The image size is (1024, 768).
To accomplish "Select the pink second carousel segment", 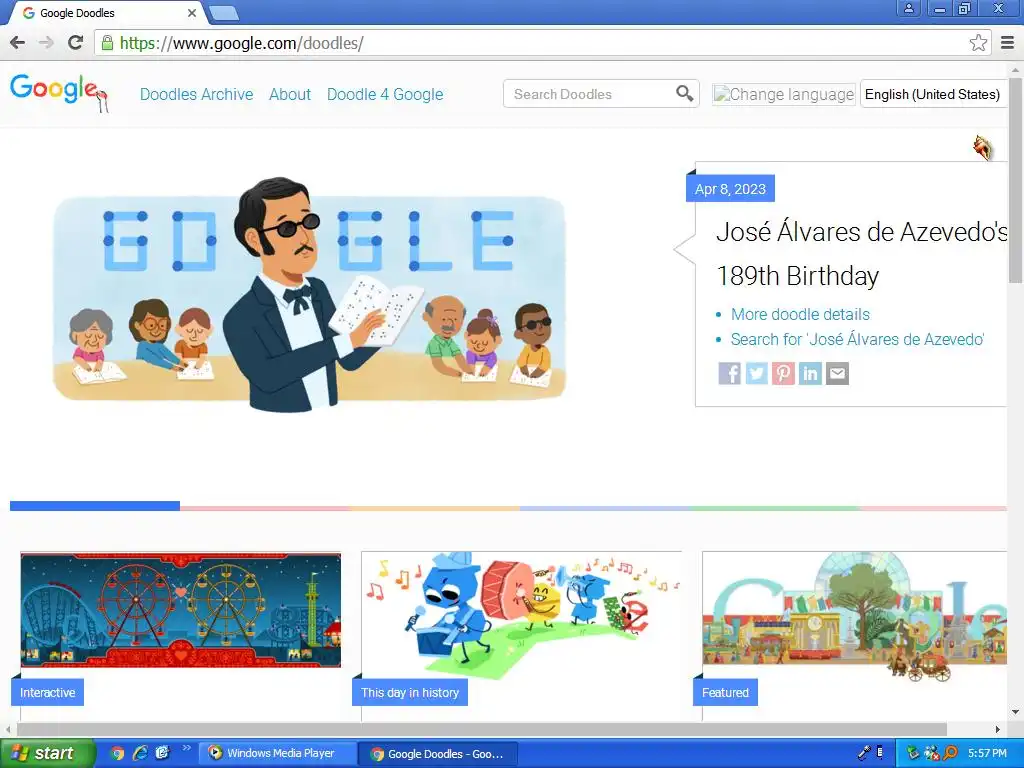I will click(264, 507).
